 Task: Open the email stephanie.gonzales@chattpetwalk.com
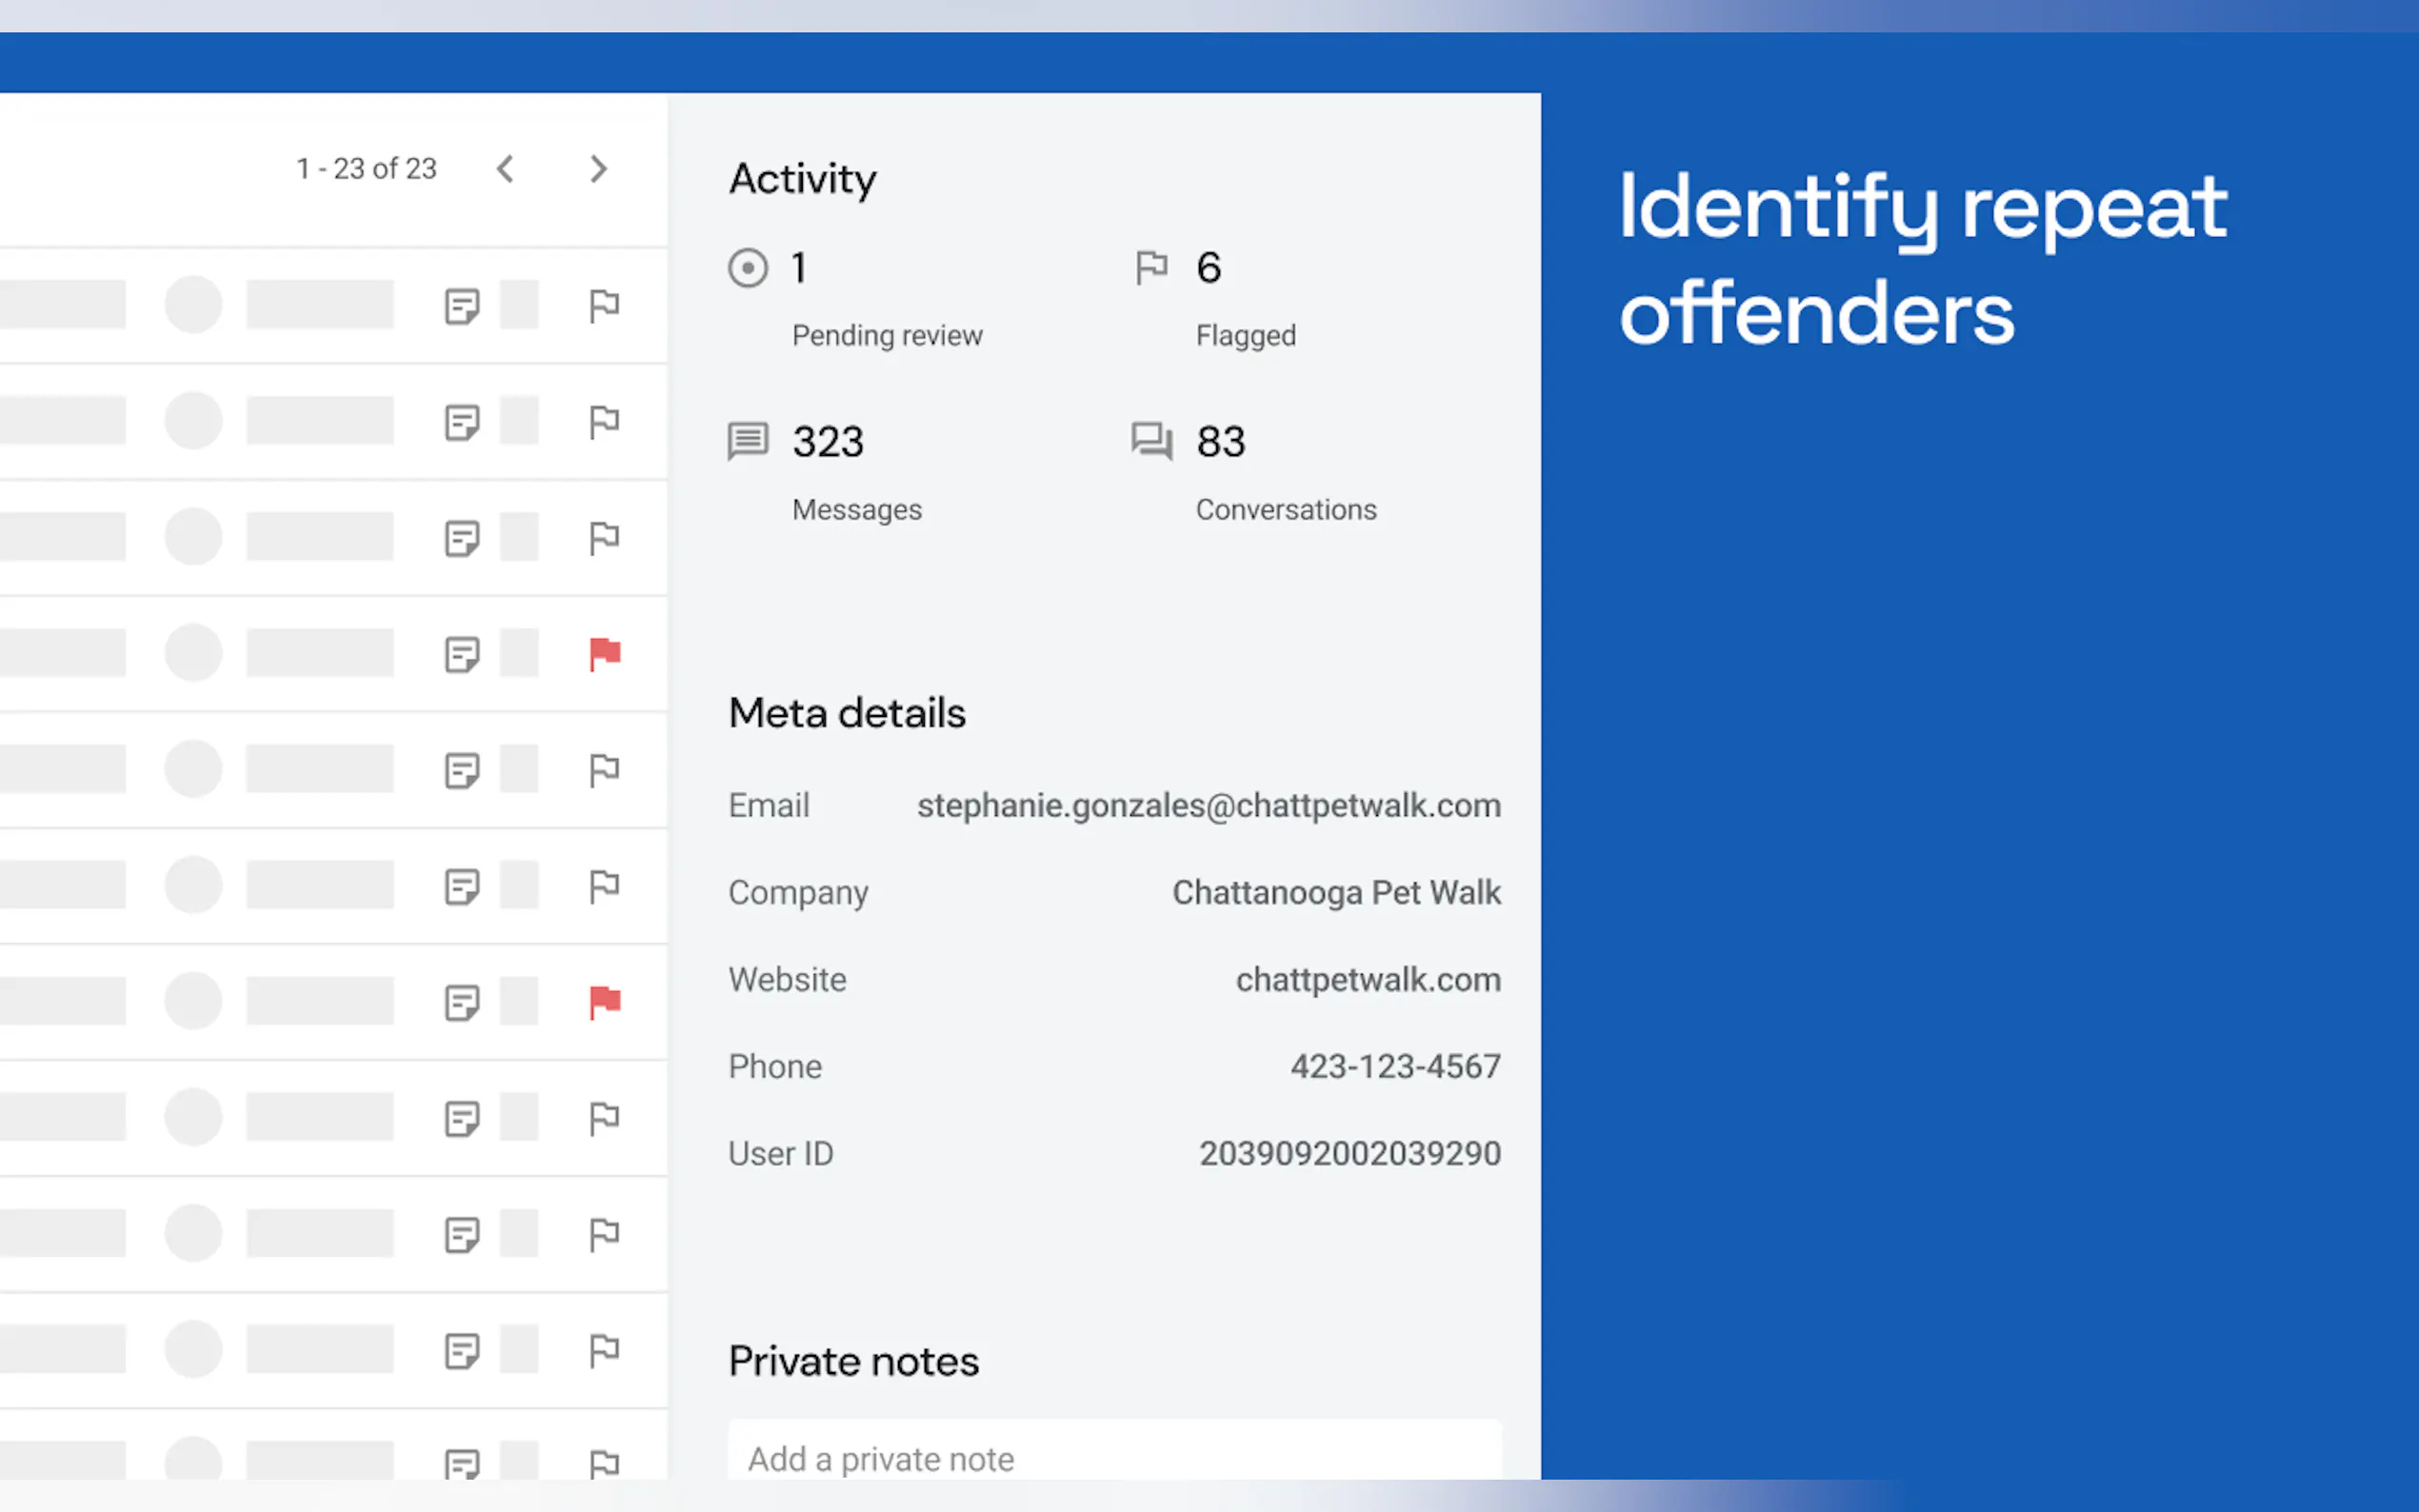click(x=1208, y=806)
